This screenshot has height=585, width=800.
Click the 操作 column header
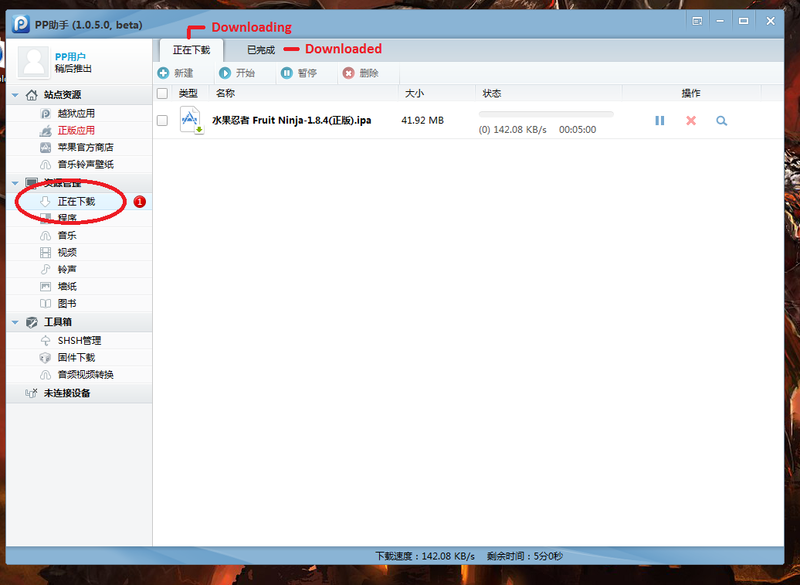pos(691,93)
